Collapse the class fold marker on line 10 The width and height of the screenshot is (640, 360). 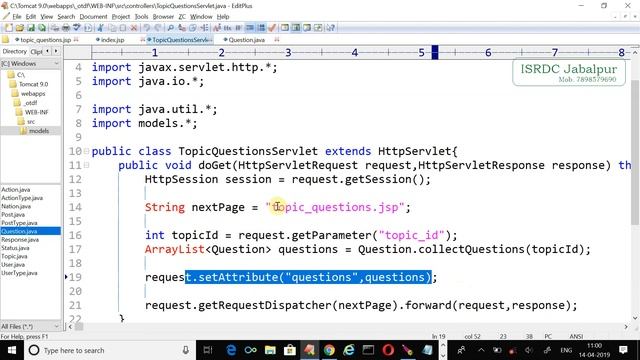click(87, 151)
